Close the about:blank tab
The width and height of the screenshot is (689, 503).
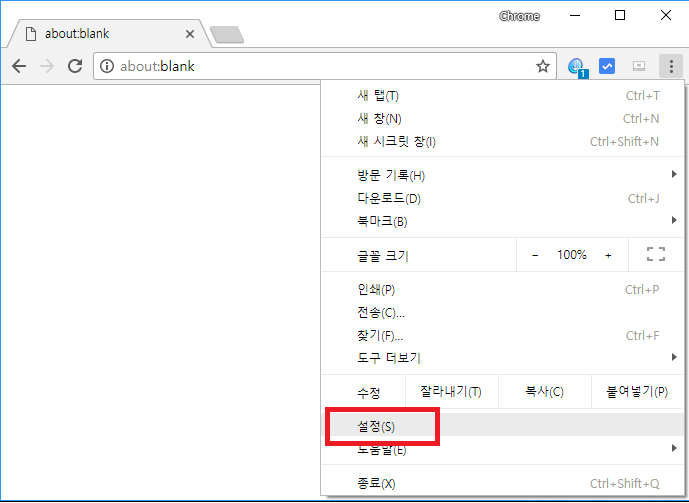[190, 34]
